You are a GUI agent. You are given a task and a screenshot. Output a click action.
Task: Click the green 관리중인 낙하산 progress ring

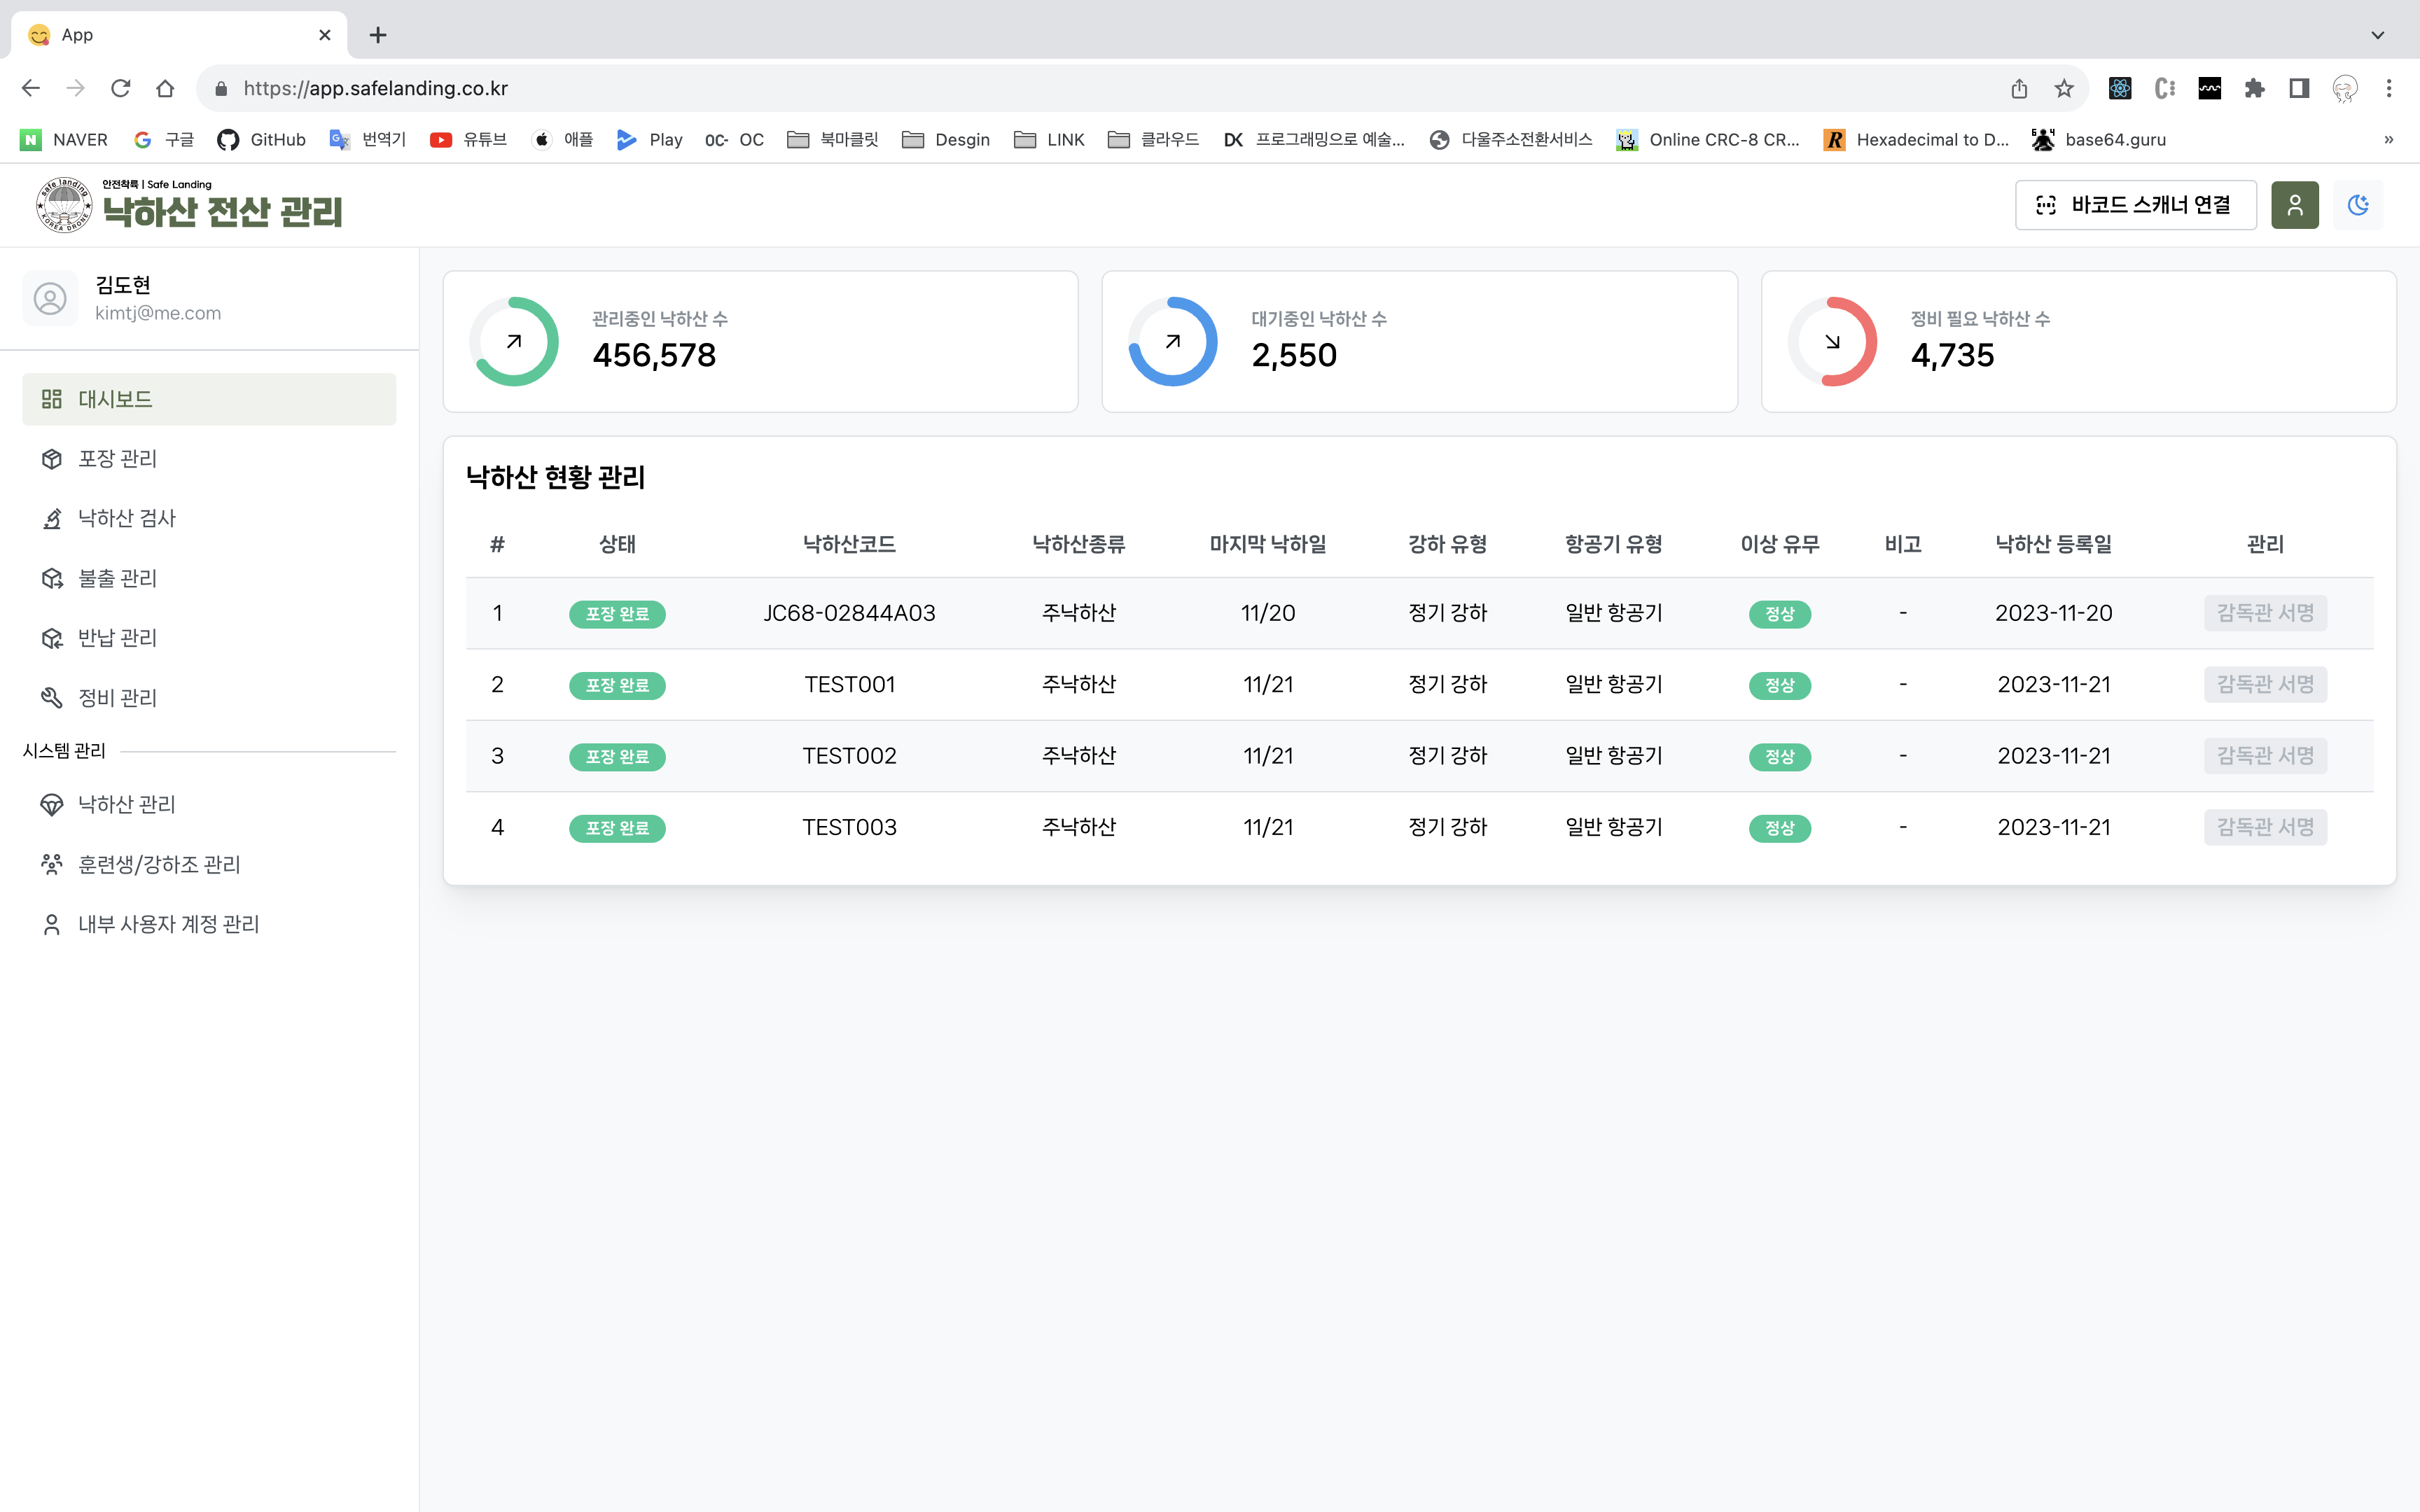tap(514, 341)
